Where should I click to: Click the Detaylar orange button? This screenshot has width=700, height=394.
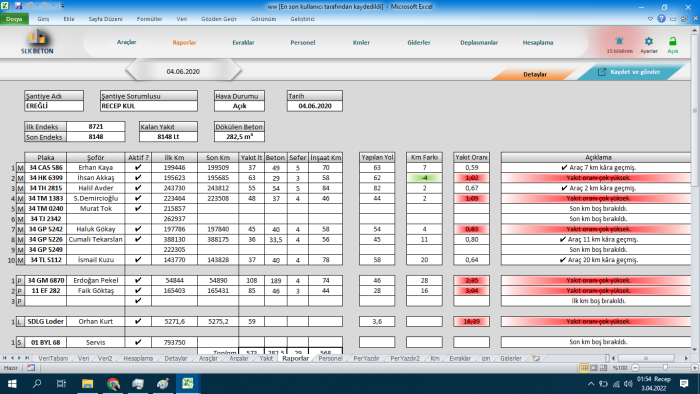535,75
